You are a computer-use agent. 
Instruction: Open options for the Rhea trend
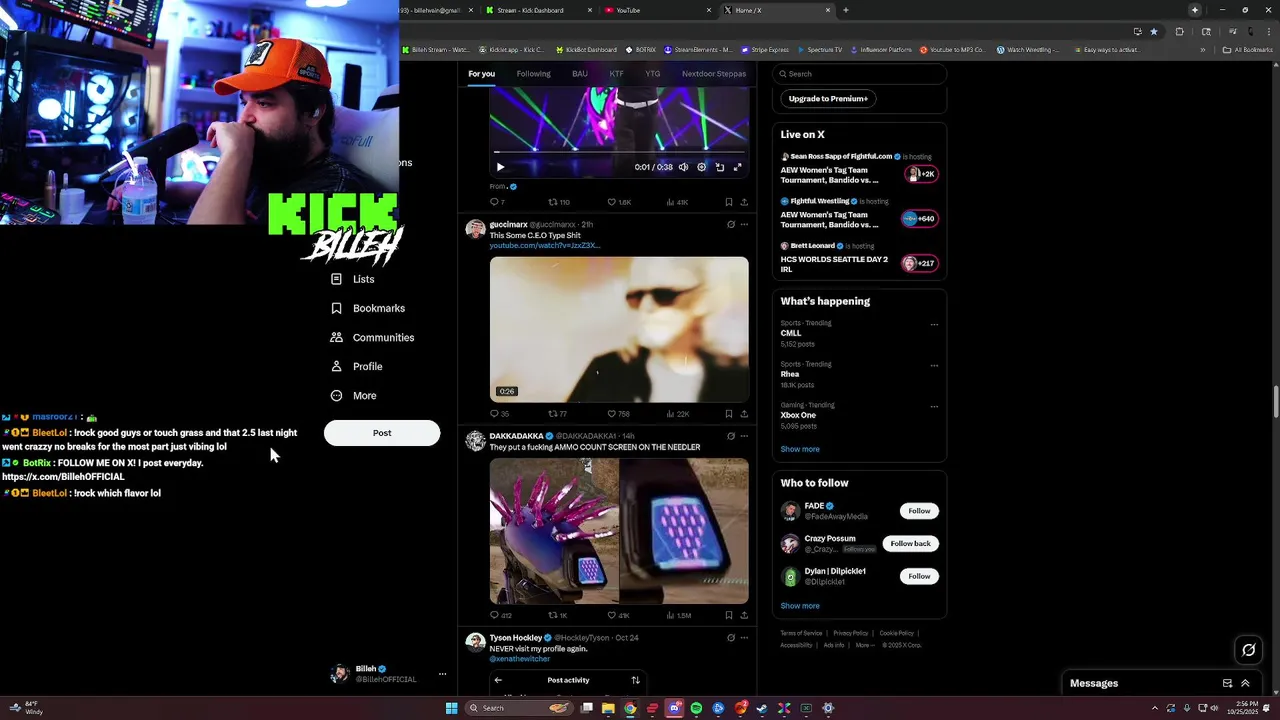tap(934, 365)
